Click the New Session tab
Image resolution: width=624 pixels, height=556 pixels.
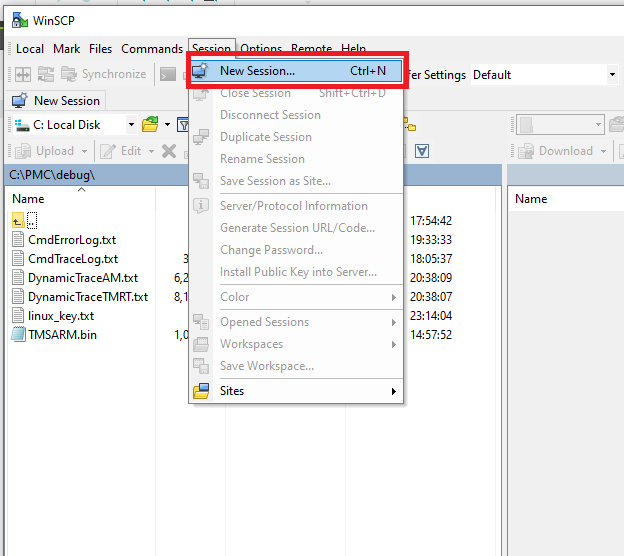click(x=56, y=100)
